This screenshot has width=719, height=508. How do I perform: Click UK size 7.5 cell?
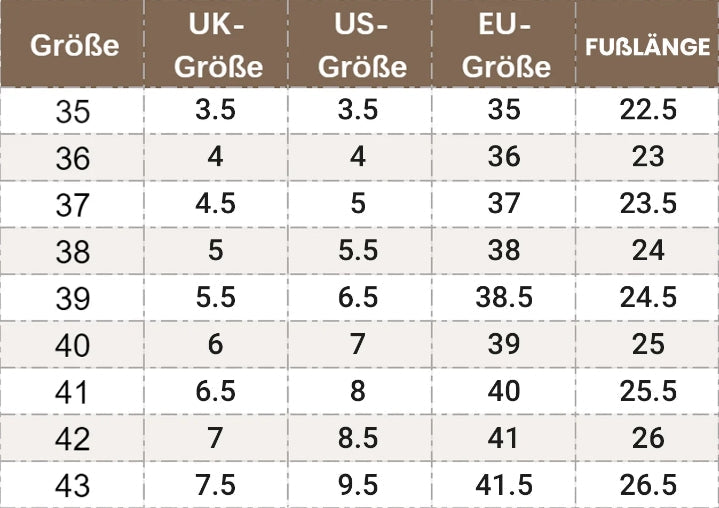pyautogui.click(x=216, y=484)
